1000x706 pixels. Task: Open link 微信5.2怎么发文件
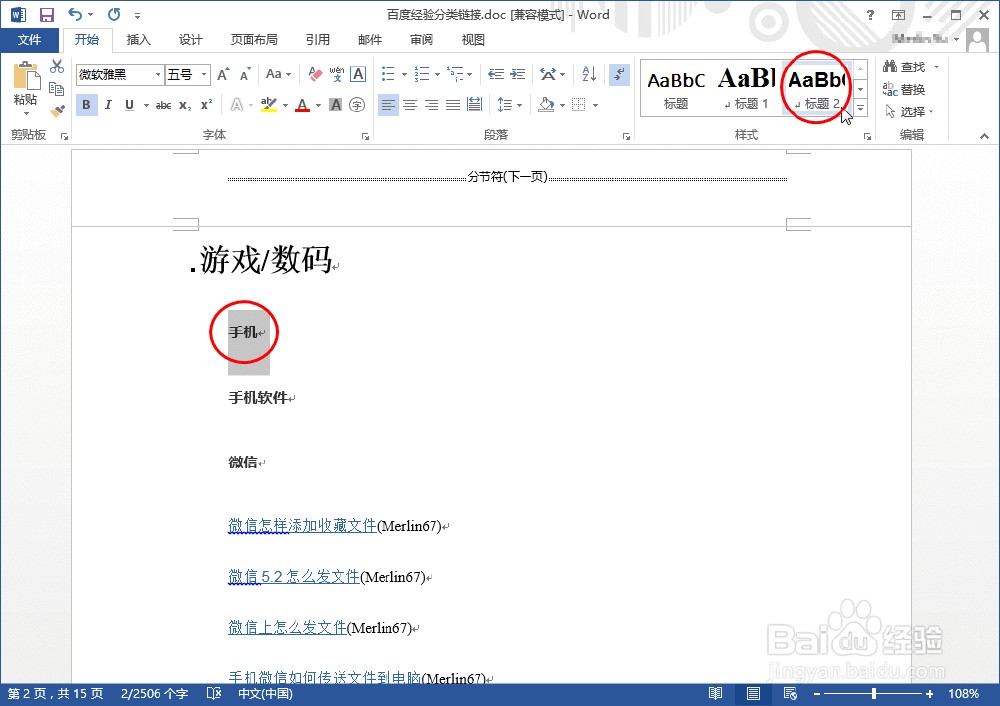click(294, 577)
